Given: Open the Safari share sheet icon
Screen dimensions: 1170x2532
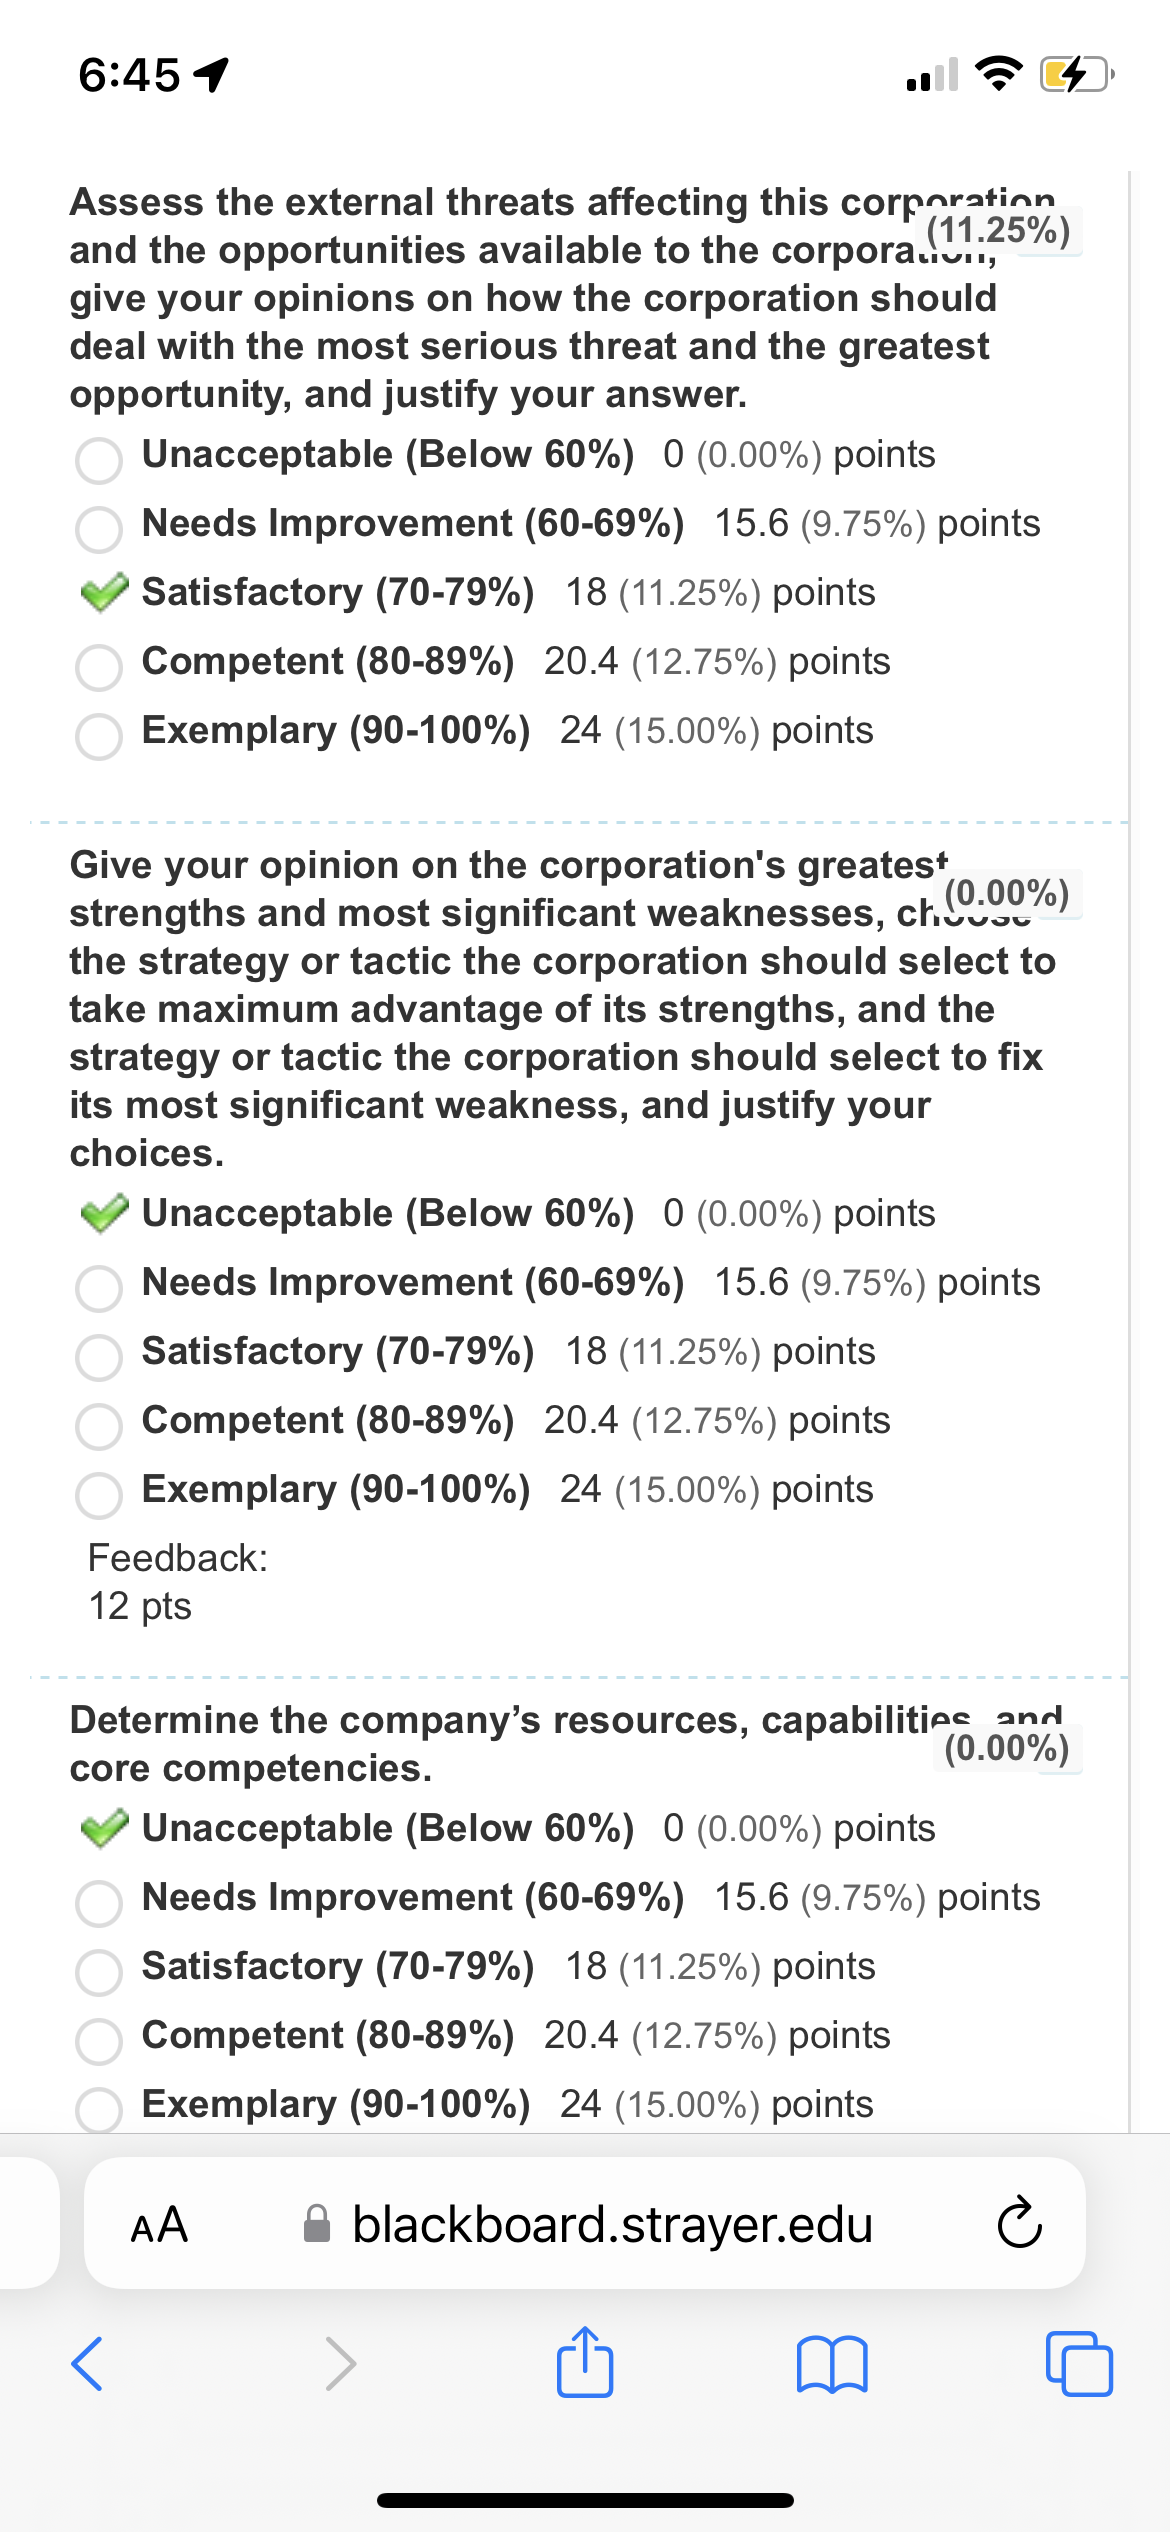Looking at the screenshot, I should [x=585, y=2361].
